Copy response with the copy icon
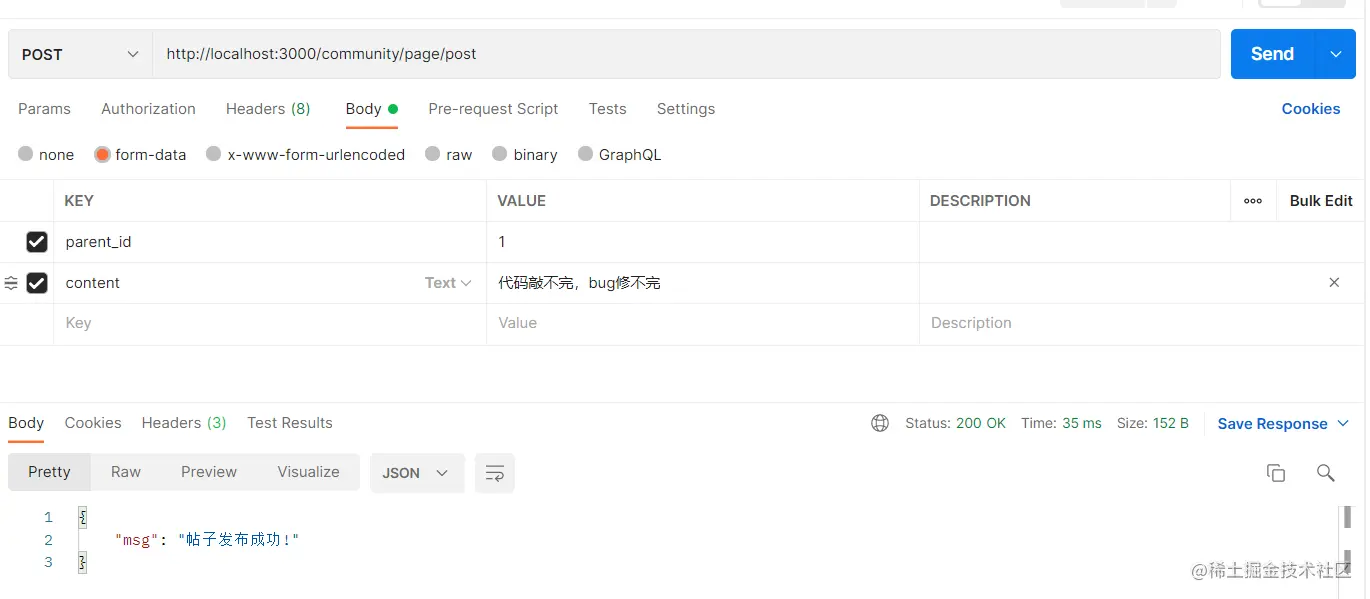Viewport: 1370px width, 599px height. pos(1276,473)
